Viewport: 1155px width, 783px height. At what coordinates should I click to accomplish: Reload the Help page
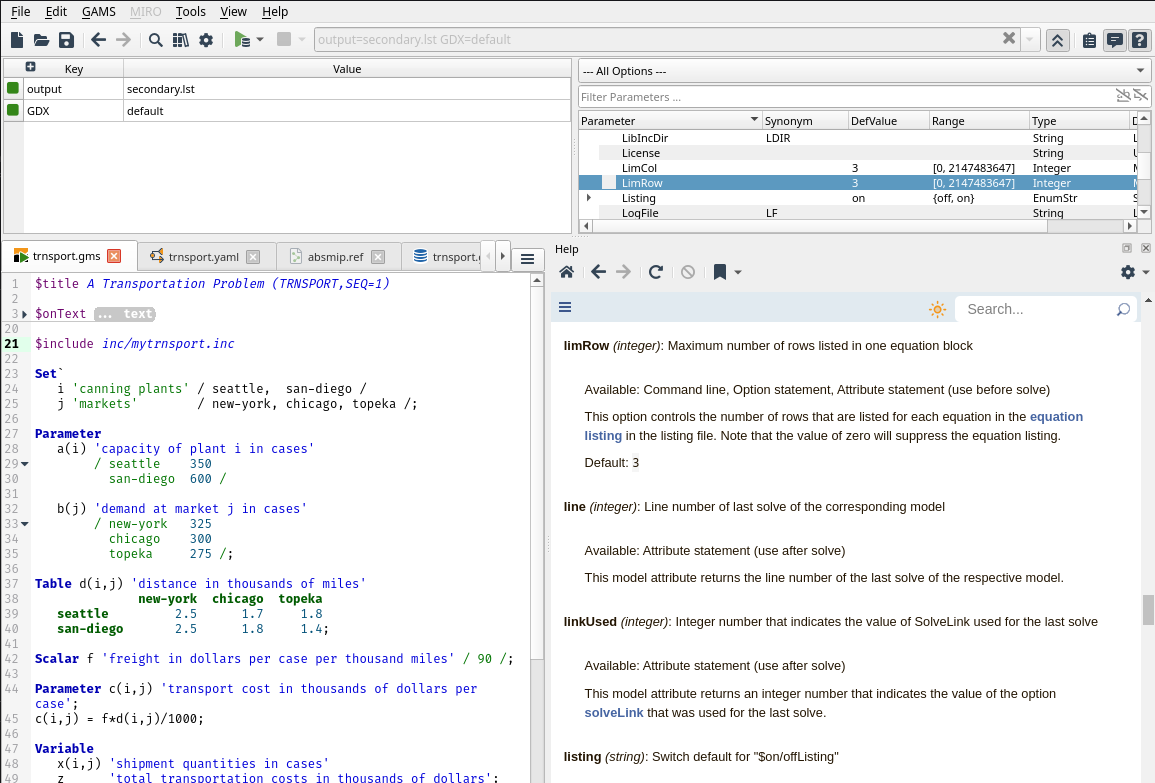click(x=656, y=272)
